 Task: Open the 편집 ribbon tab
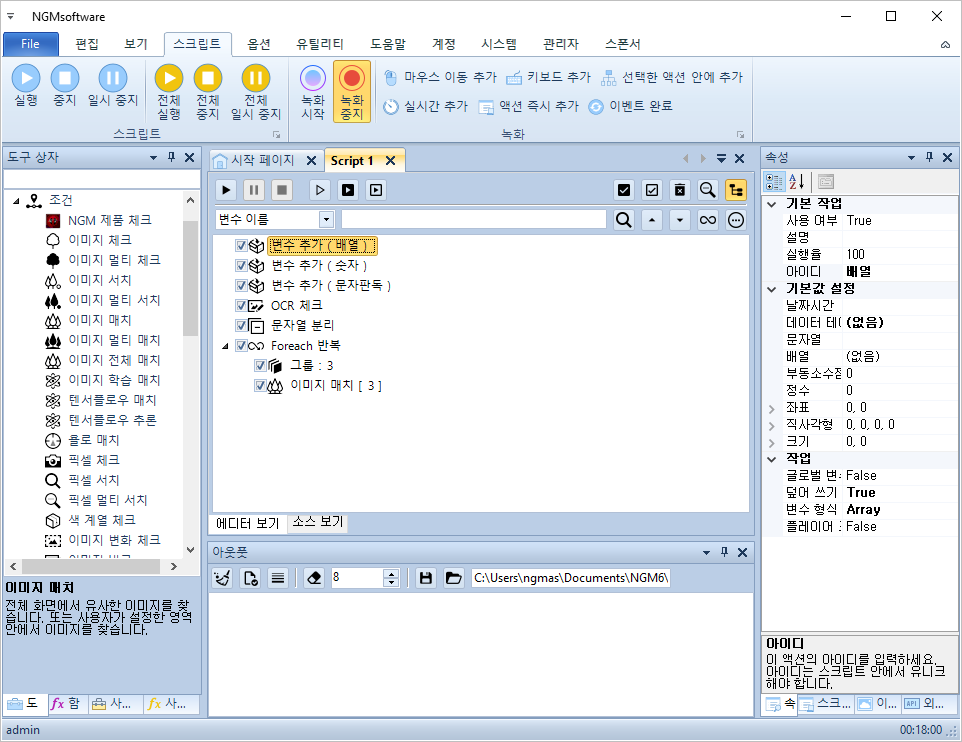tap(87, 44)
